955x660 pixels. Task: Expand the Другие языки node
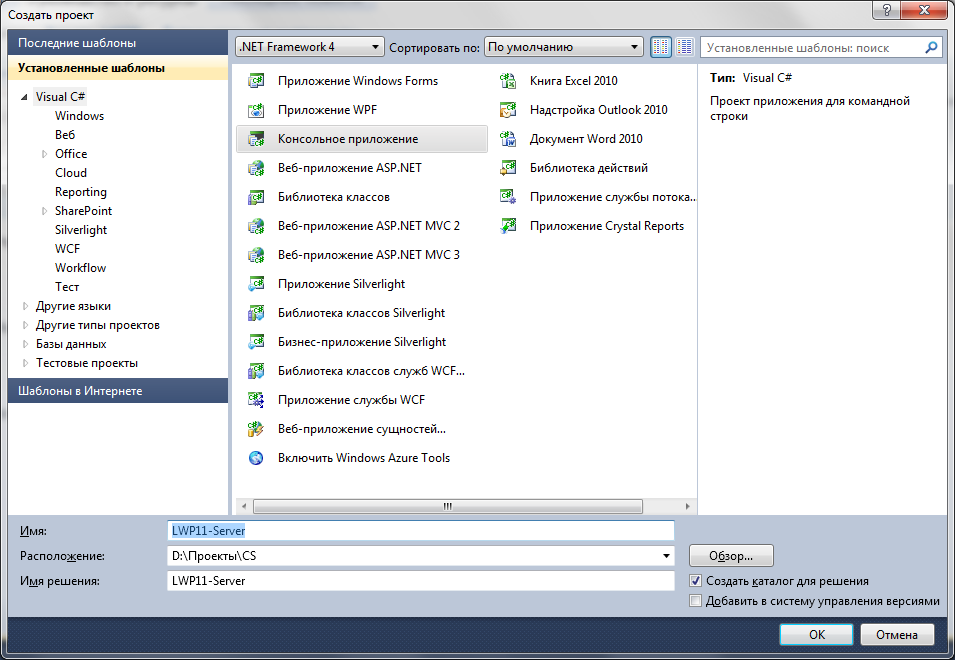[x=25, y=306]
